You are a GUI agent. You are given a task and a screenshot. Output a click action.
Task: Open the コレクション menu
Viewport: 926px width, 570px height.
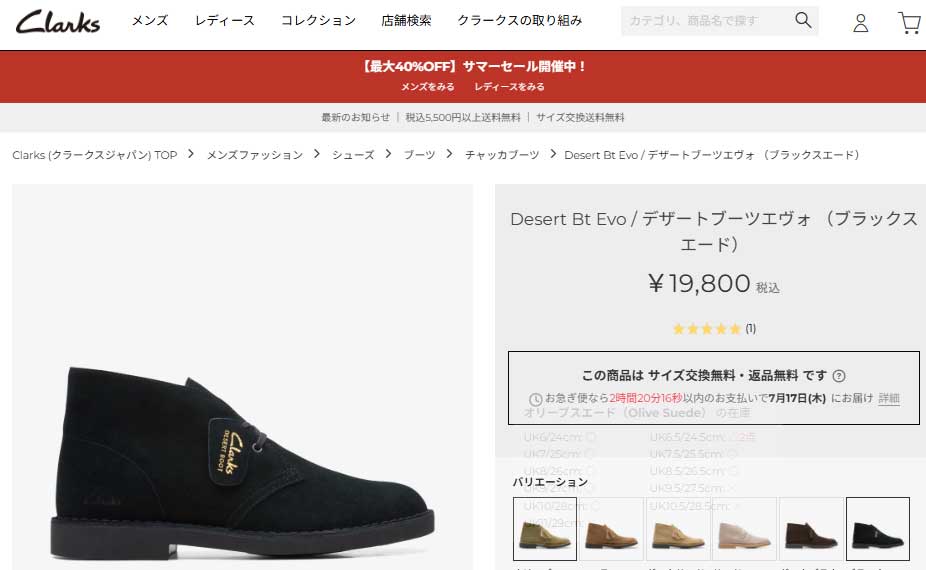pyautogui.click(x=318, y=21)
